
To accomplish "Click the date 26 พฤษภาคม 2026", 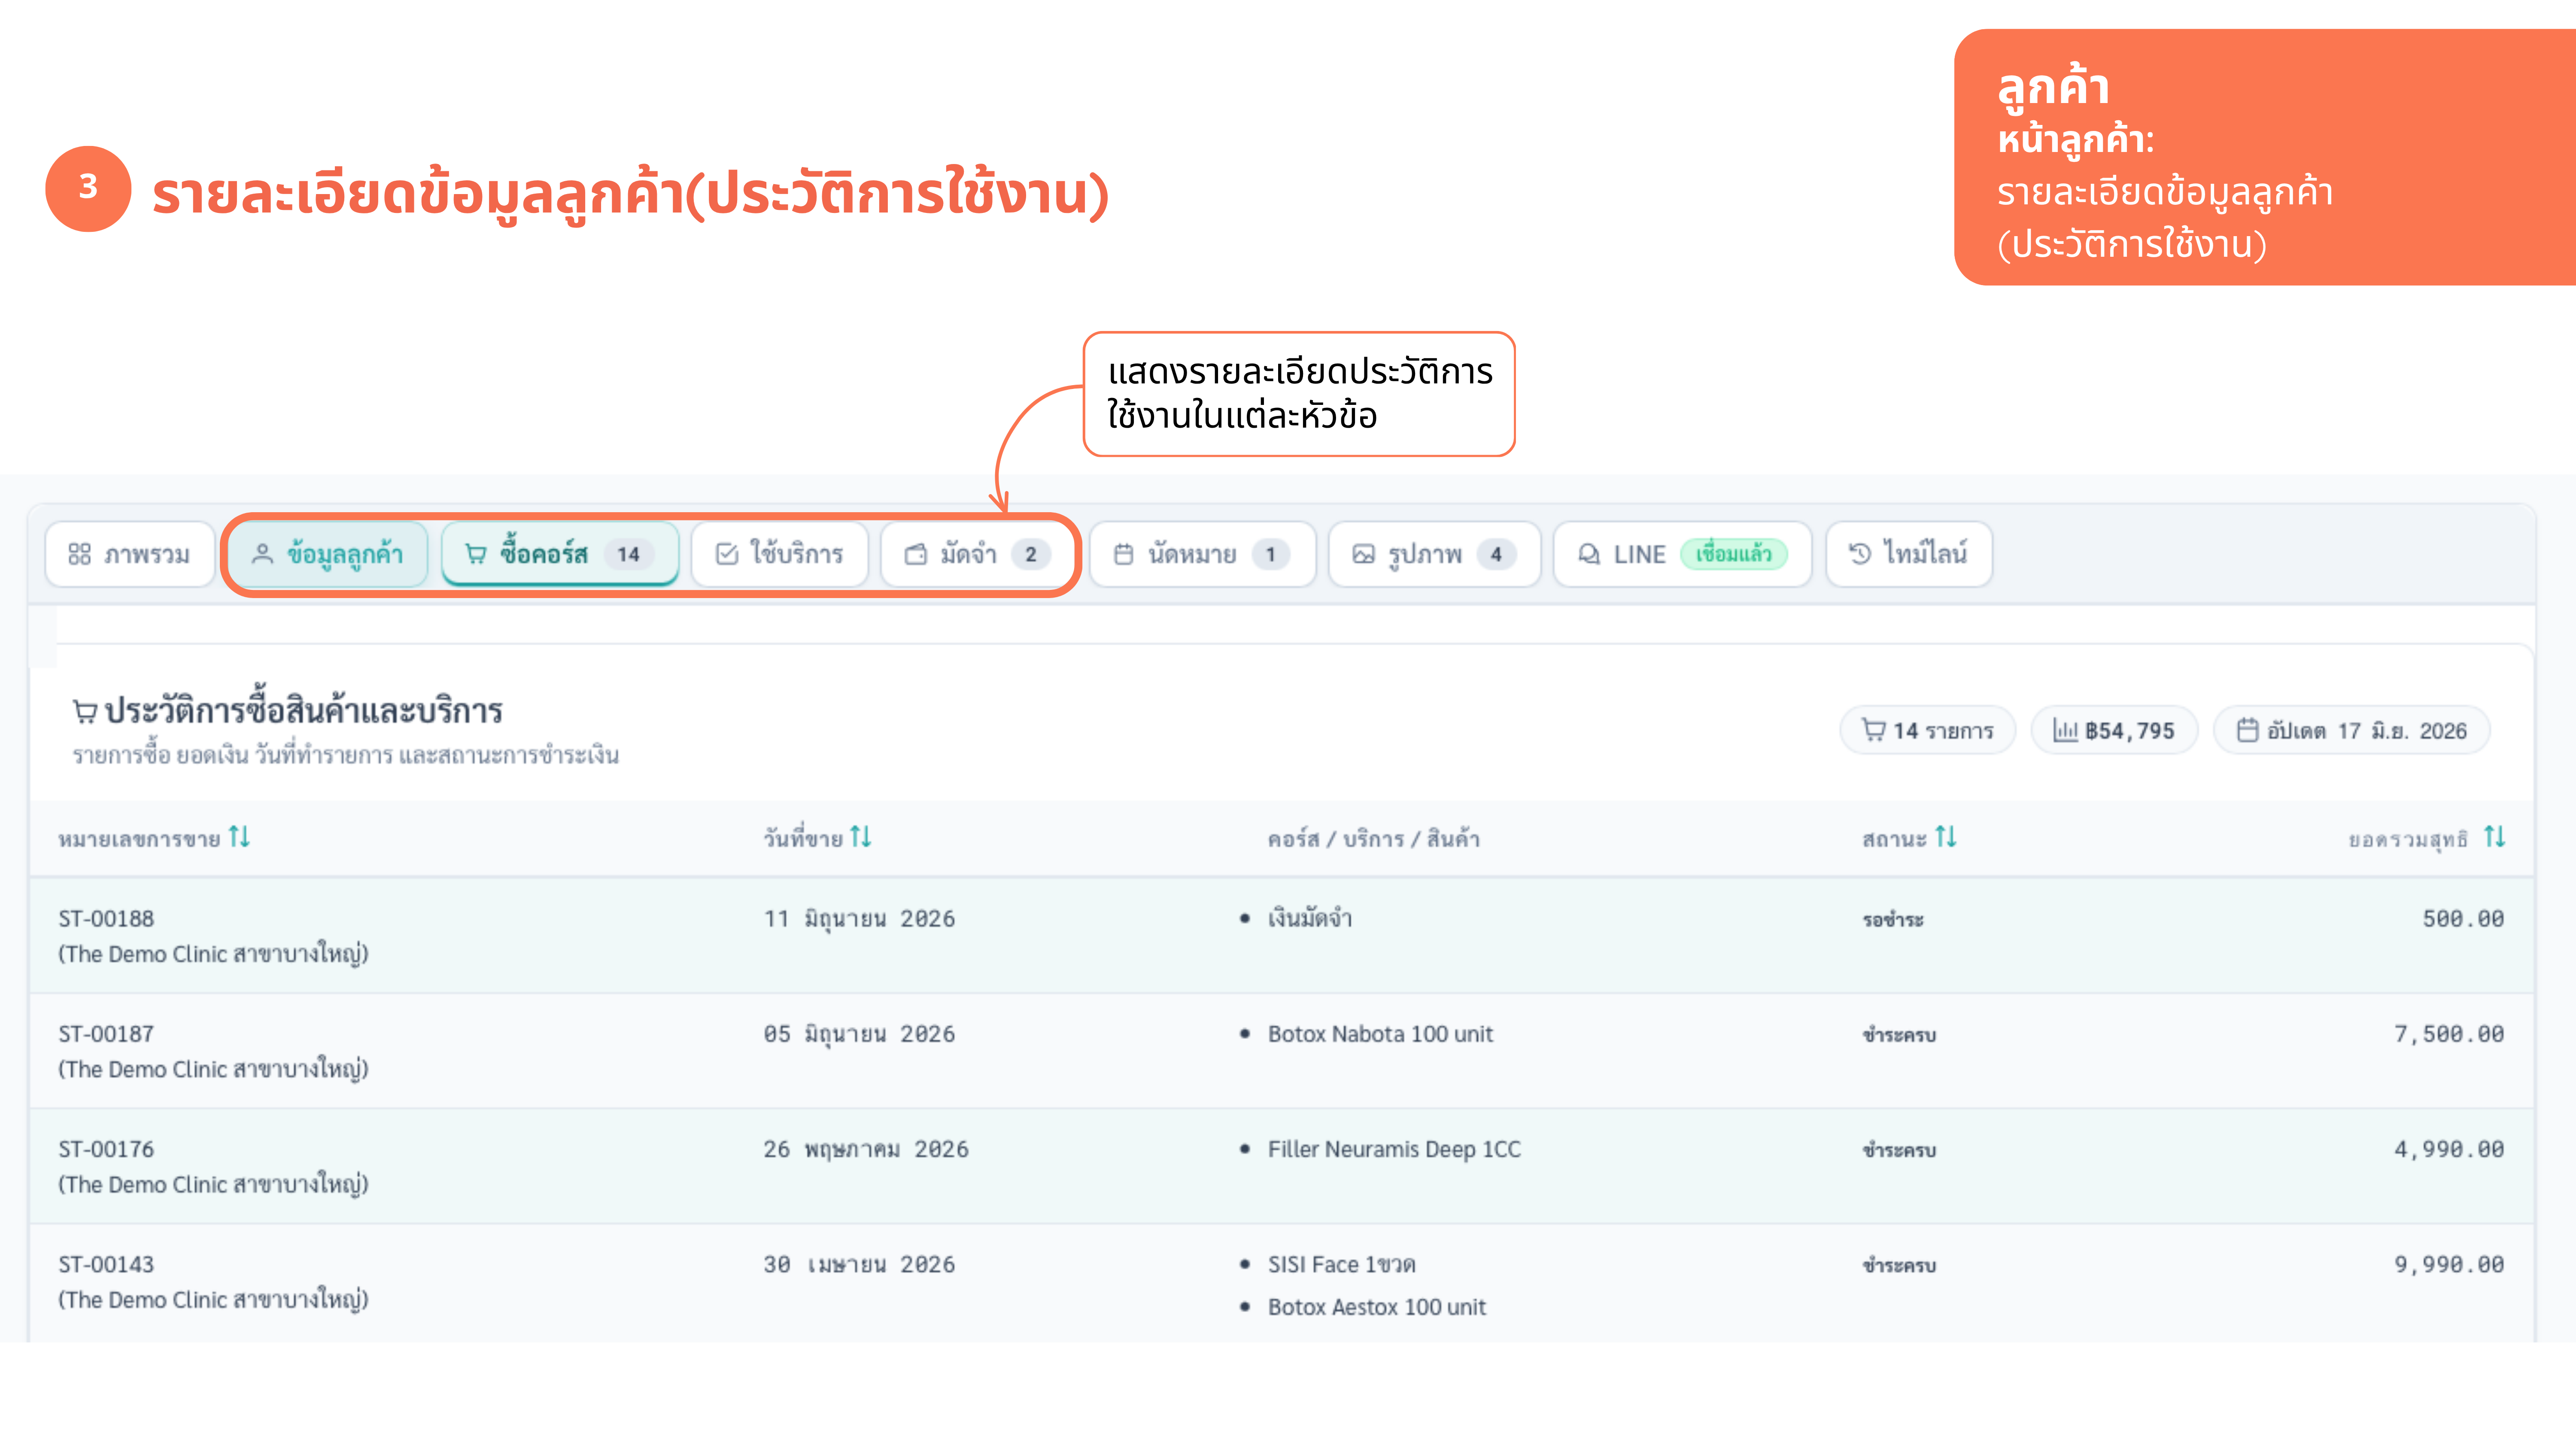I will click(x=866, y=1149).
